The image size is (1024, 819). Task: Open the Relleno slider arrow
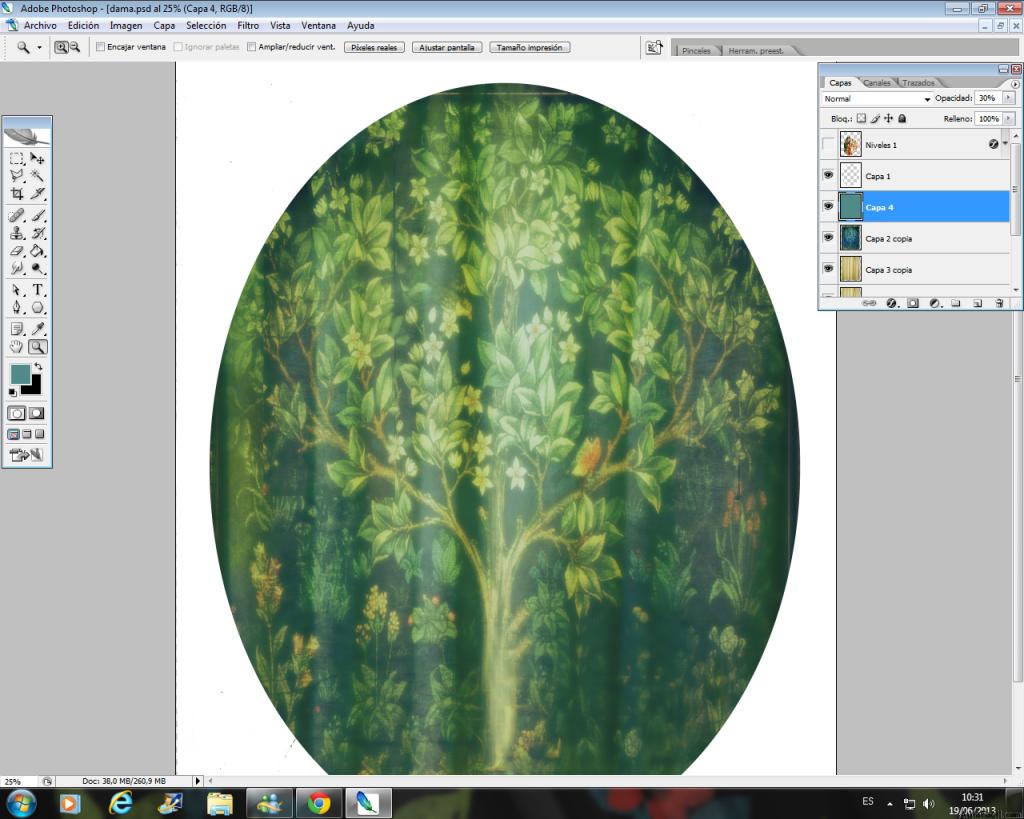click(x=1009, y=118)
